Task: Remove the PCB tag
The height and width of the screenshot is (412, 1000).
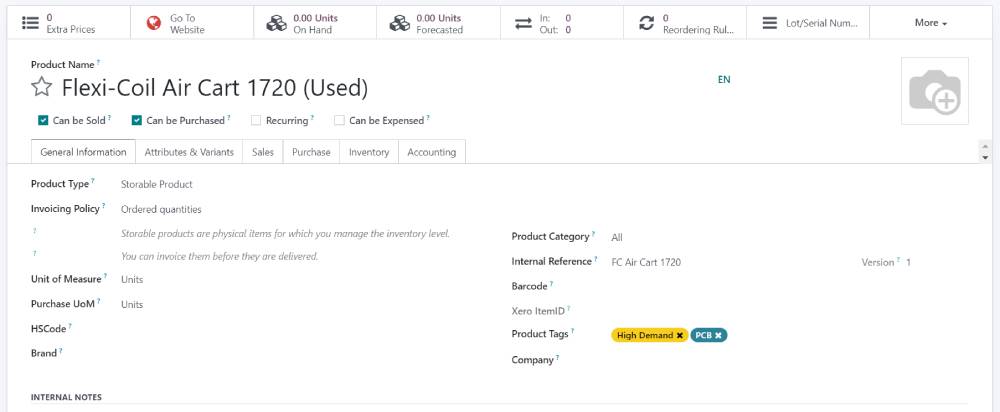Action: pyautogui.click(x=718, y=335)
